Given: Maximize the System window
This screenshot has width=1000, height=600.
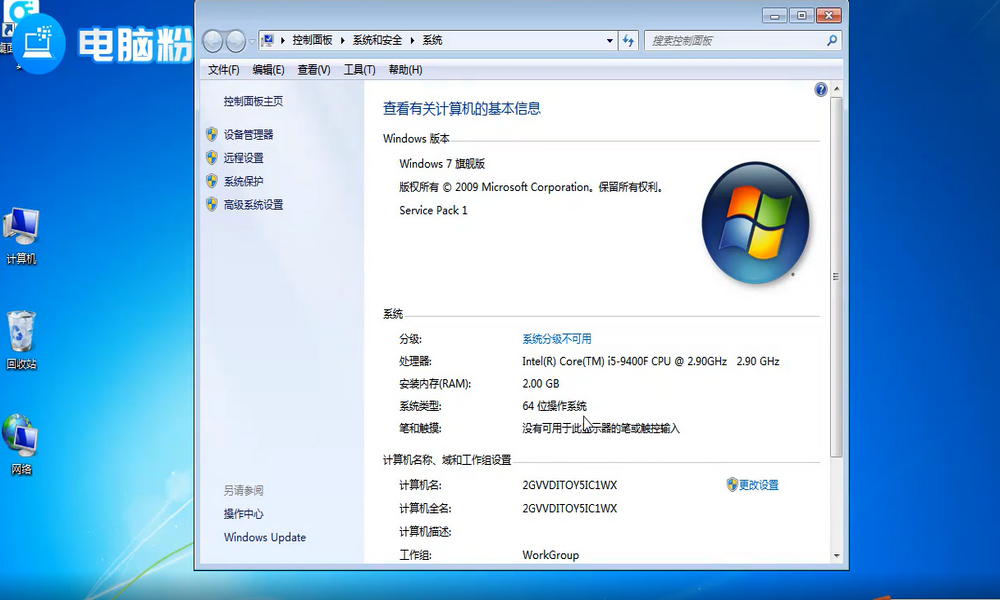Looking at the screenshot, I should (x=802, y=15).
